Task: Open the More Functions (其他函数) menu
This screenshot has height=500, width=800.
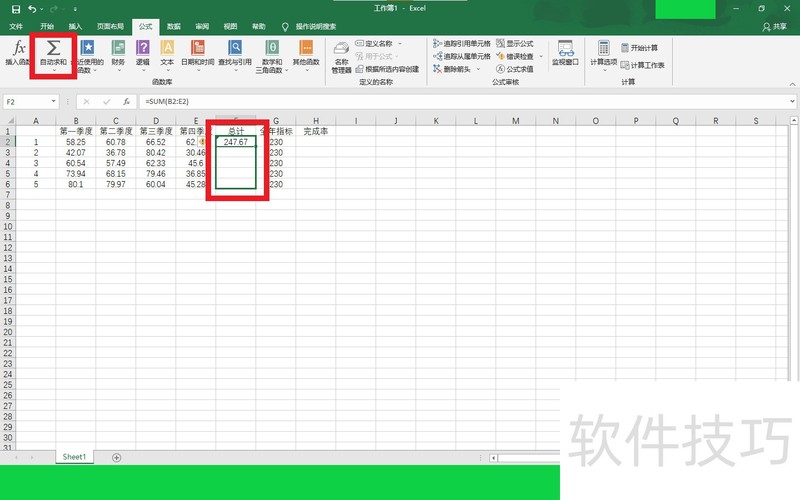Action: pyautogui.click(x=306, y=56)
